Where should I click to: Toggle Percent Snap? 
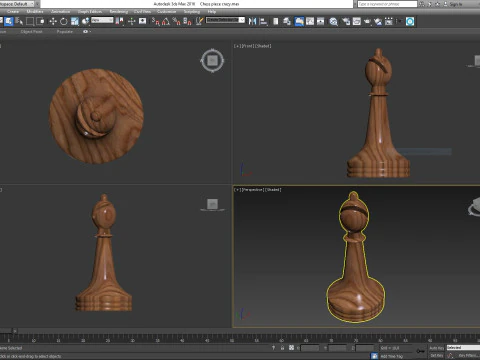point(176,21)
